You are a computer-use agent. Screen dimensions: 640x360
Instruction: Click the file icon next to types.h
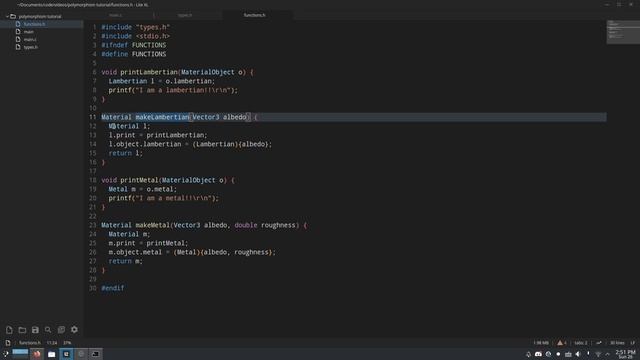coord(18,47)
